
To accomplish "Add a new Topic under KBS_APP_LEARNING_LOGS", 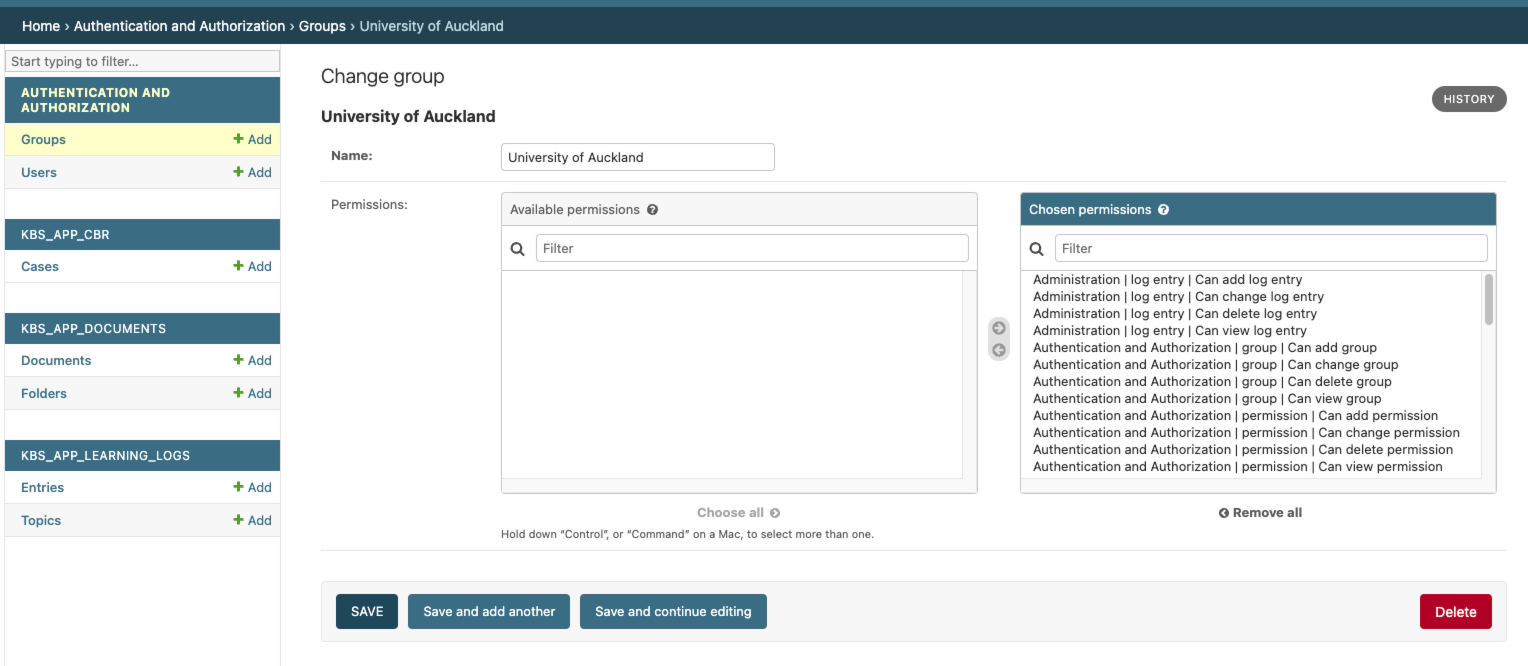I will (x=253, y=520).
